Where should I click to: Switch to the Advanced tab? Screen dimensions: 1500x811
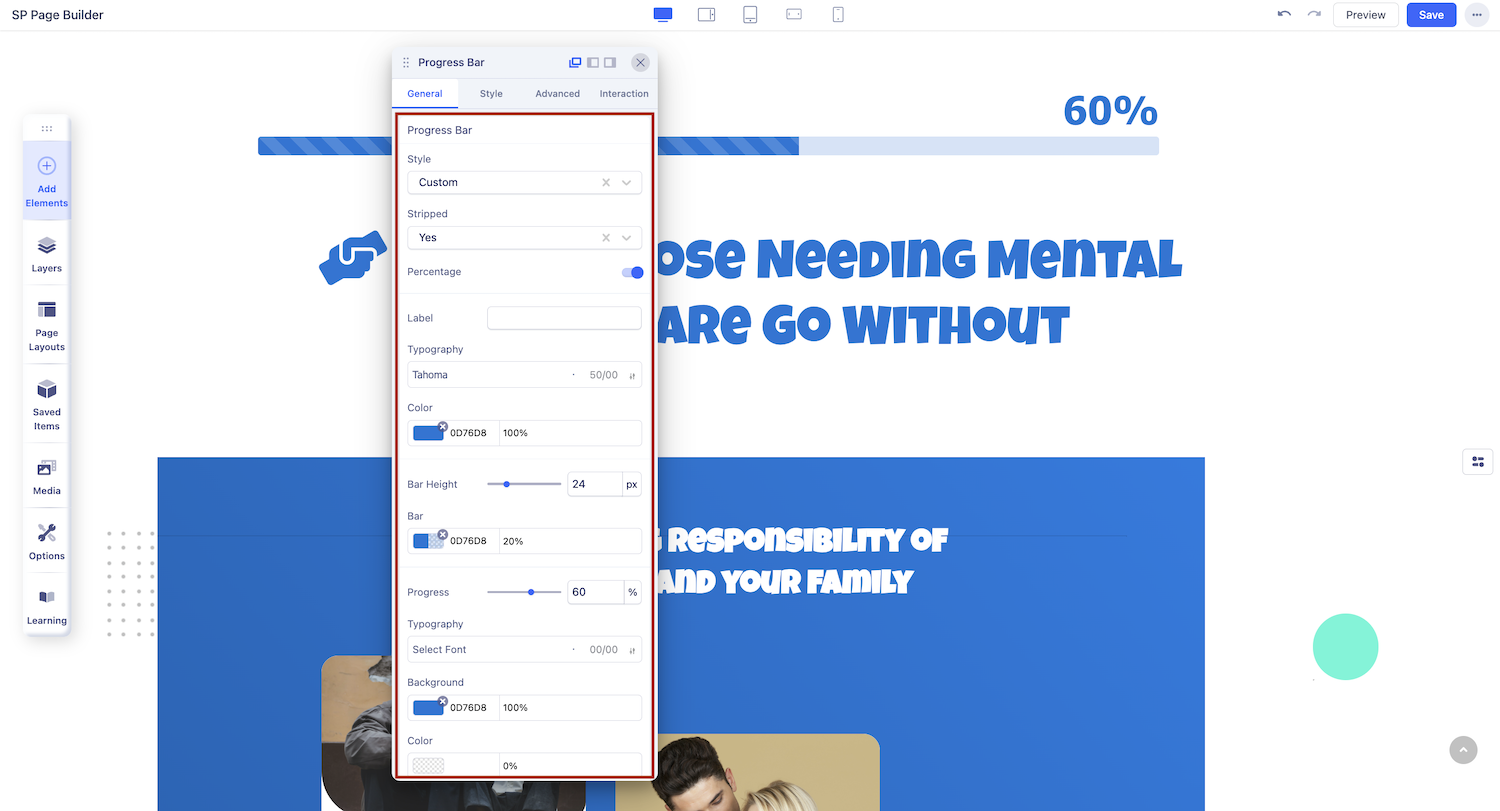pyautogui.click(x=557, y=94)
